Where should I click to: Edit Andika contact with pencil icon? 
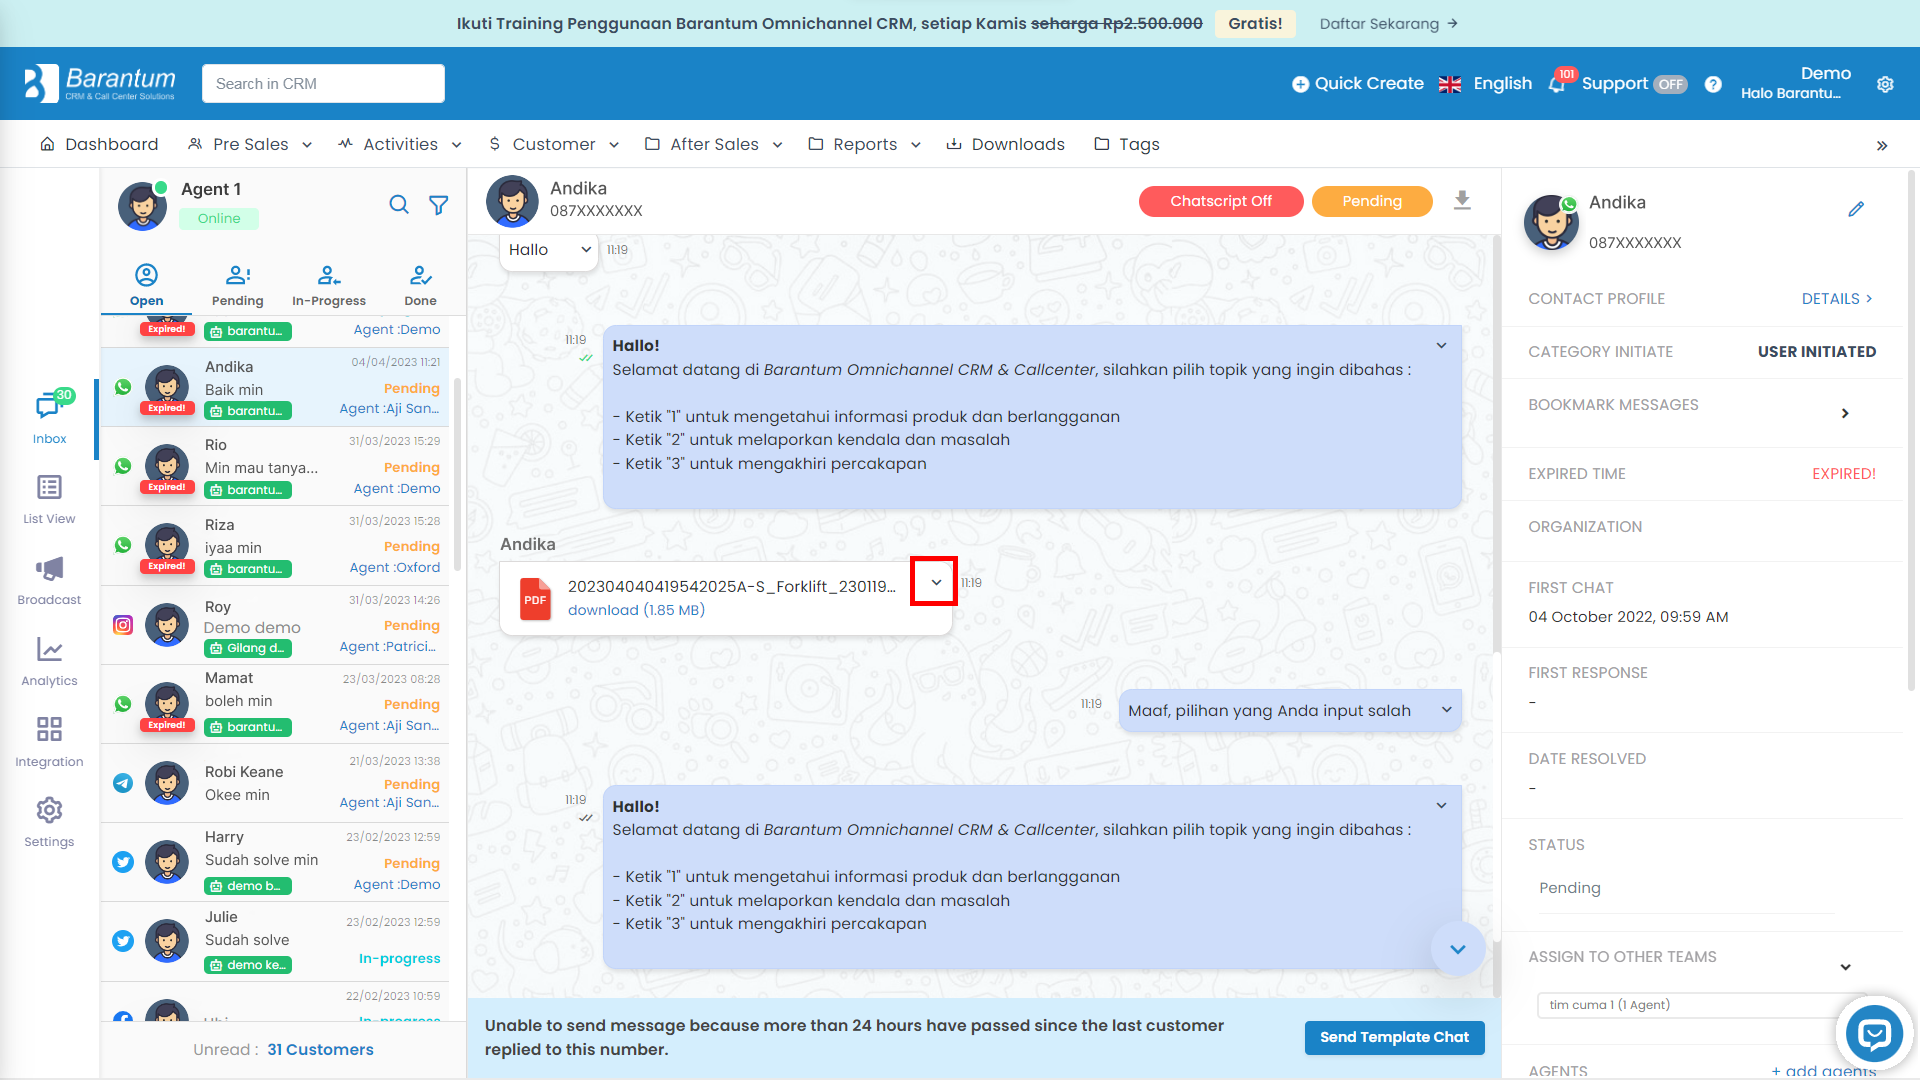pyautogui.click(x=1856, y=209)
